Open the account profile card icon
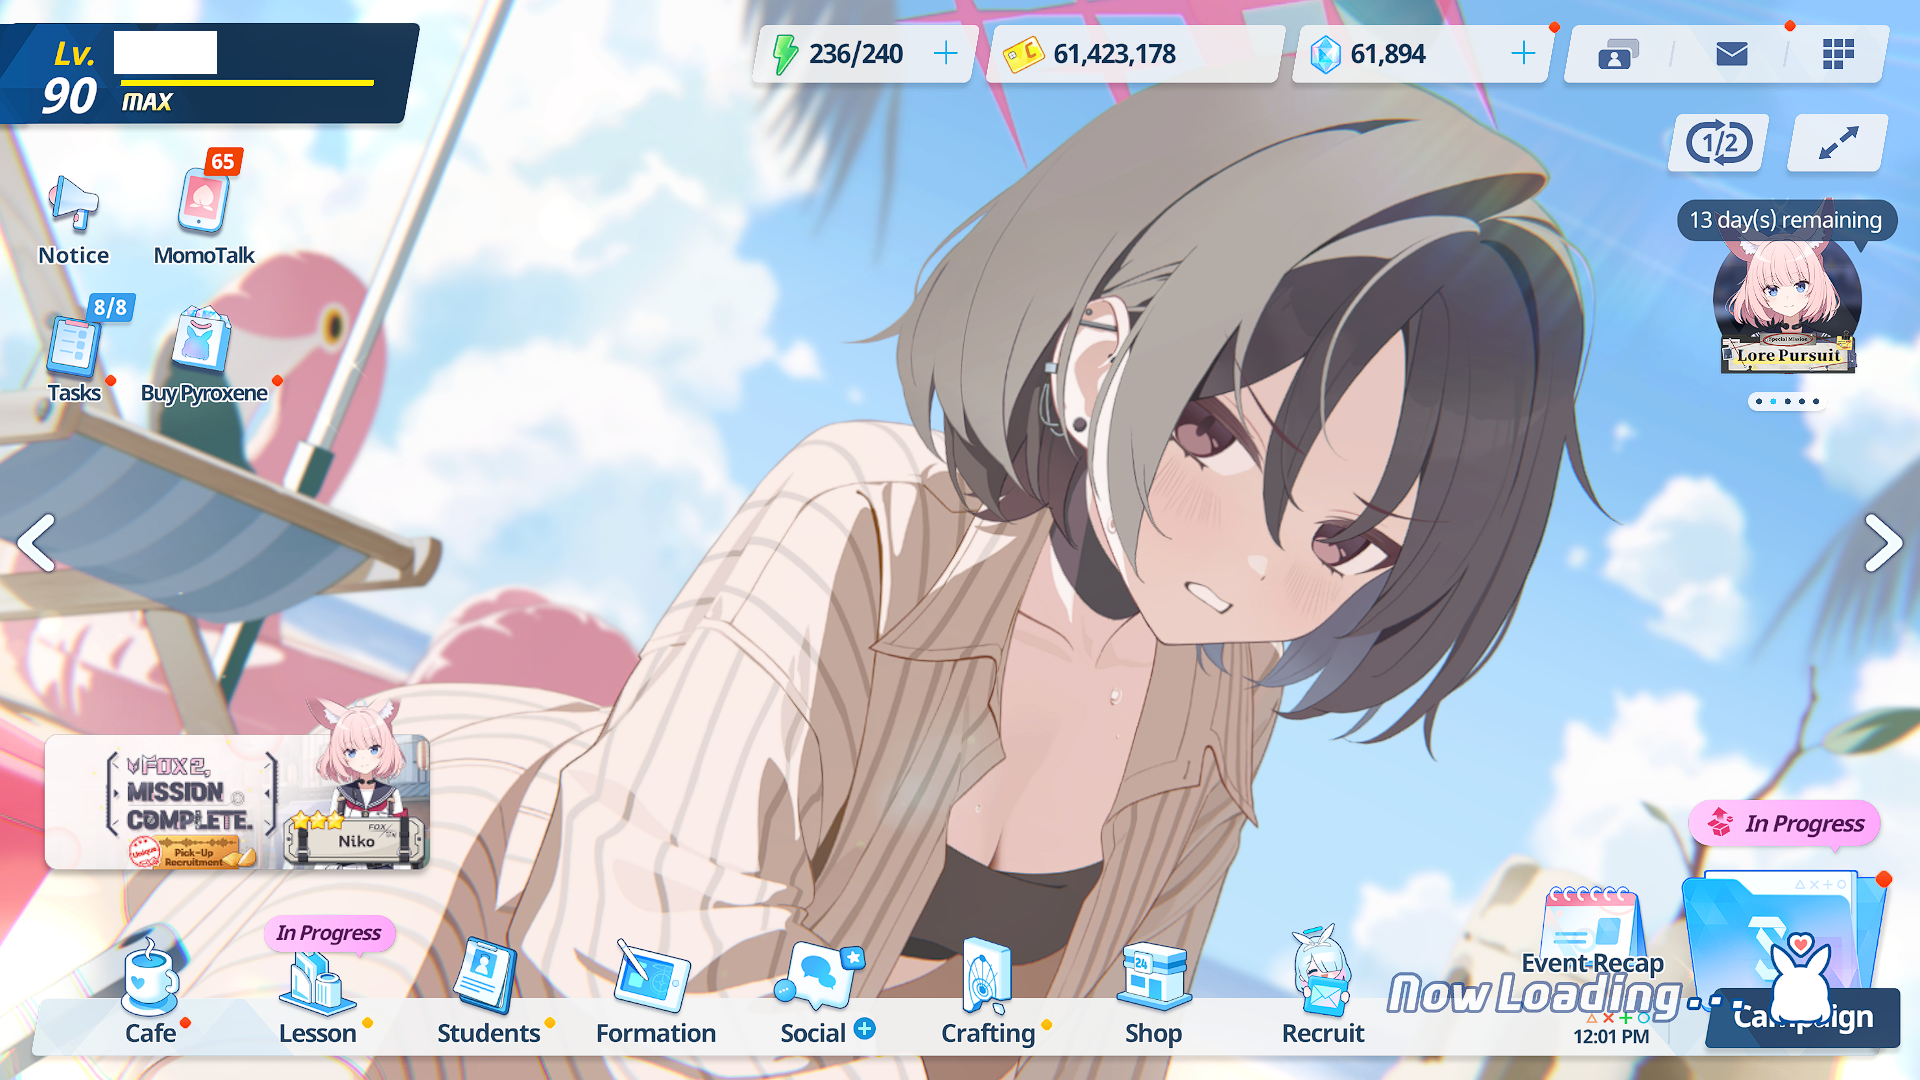 [x=1619, y=54]
